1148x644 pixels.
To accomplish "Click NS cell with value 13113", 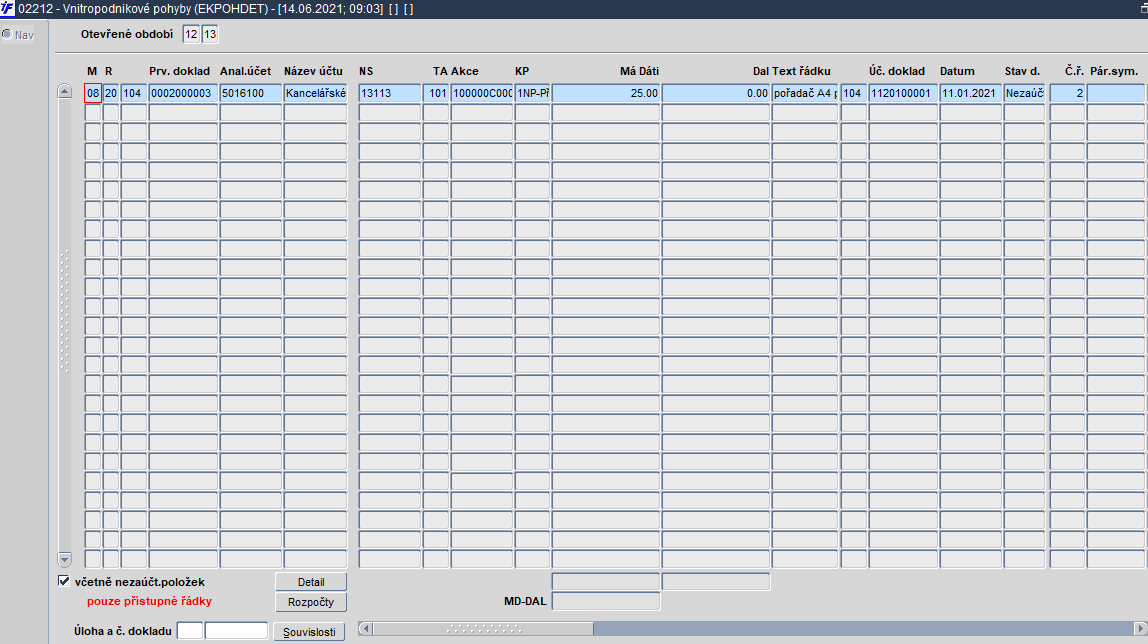I will click(390, 93).
